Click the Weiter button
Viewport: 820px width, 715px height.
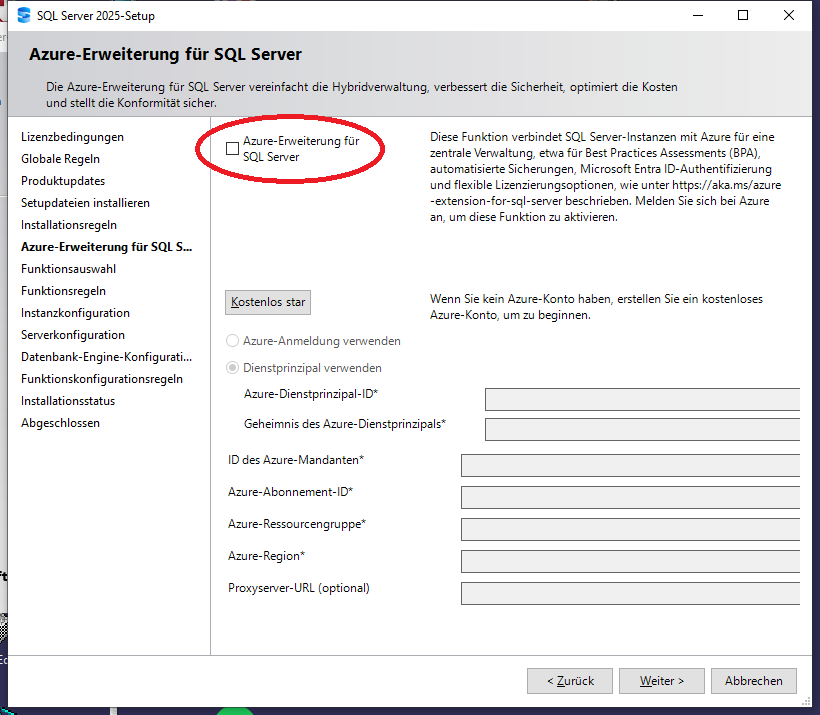tap(662, 681)
